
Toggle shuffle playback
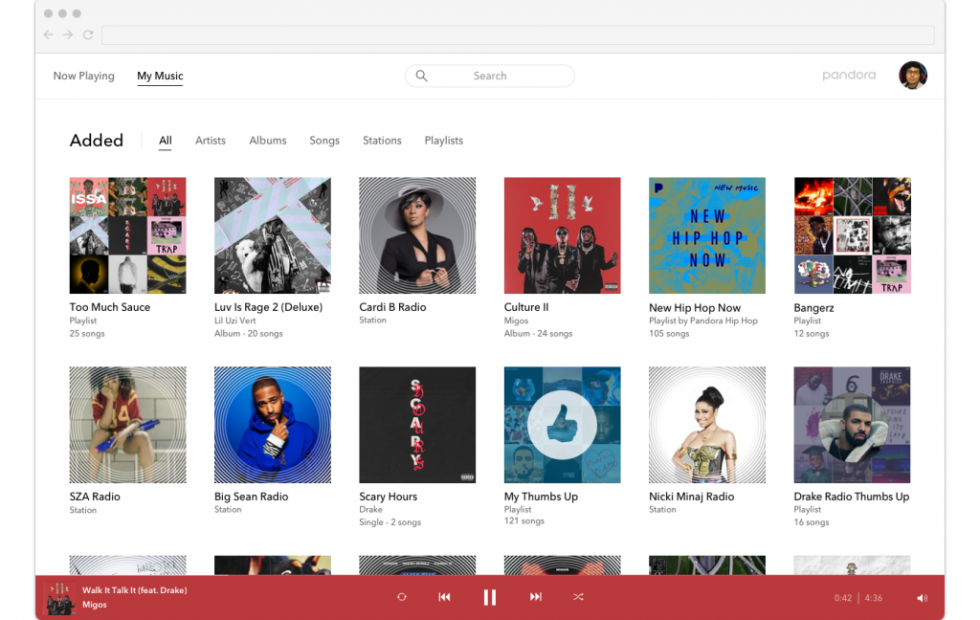[x=578, y=597]
